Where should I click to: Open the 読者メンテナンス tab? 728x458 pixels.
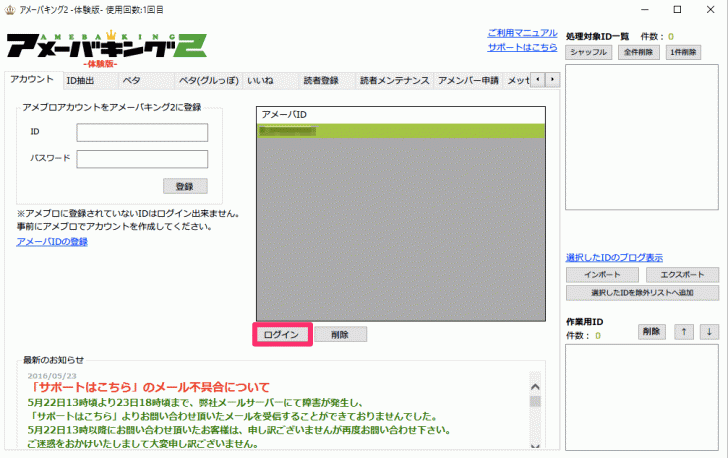point(394,80)
